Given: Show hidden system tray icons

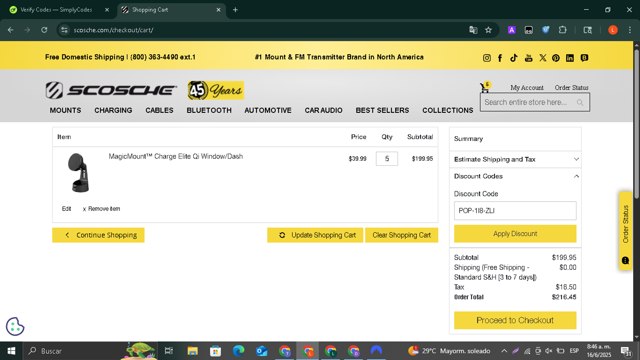Looking at the screenshot, I should point(504,351).
